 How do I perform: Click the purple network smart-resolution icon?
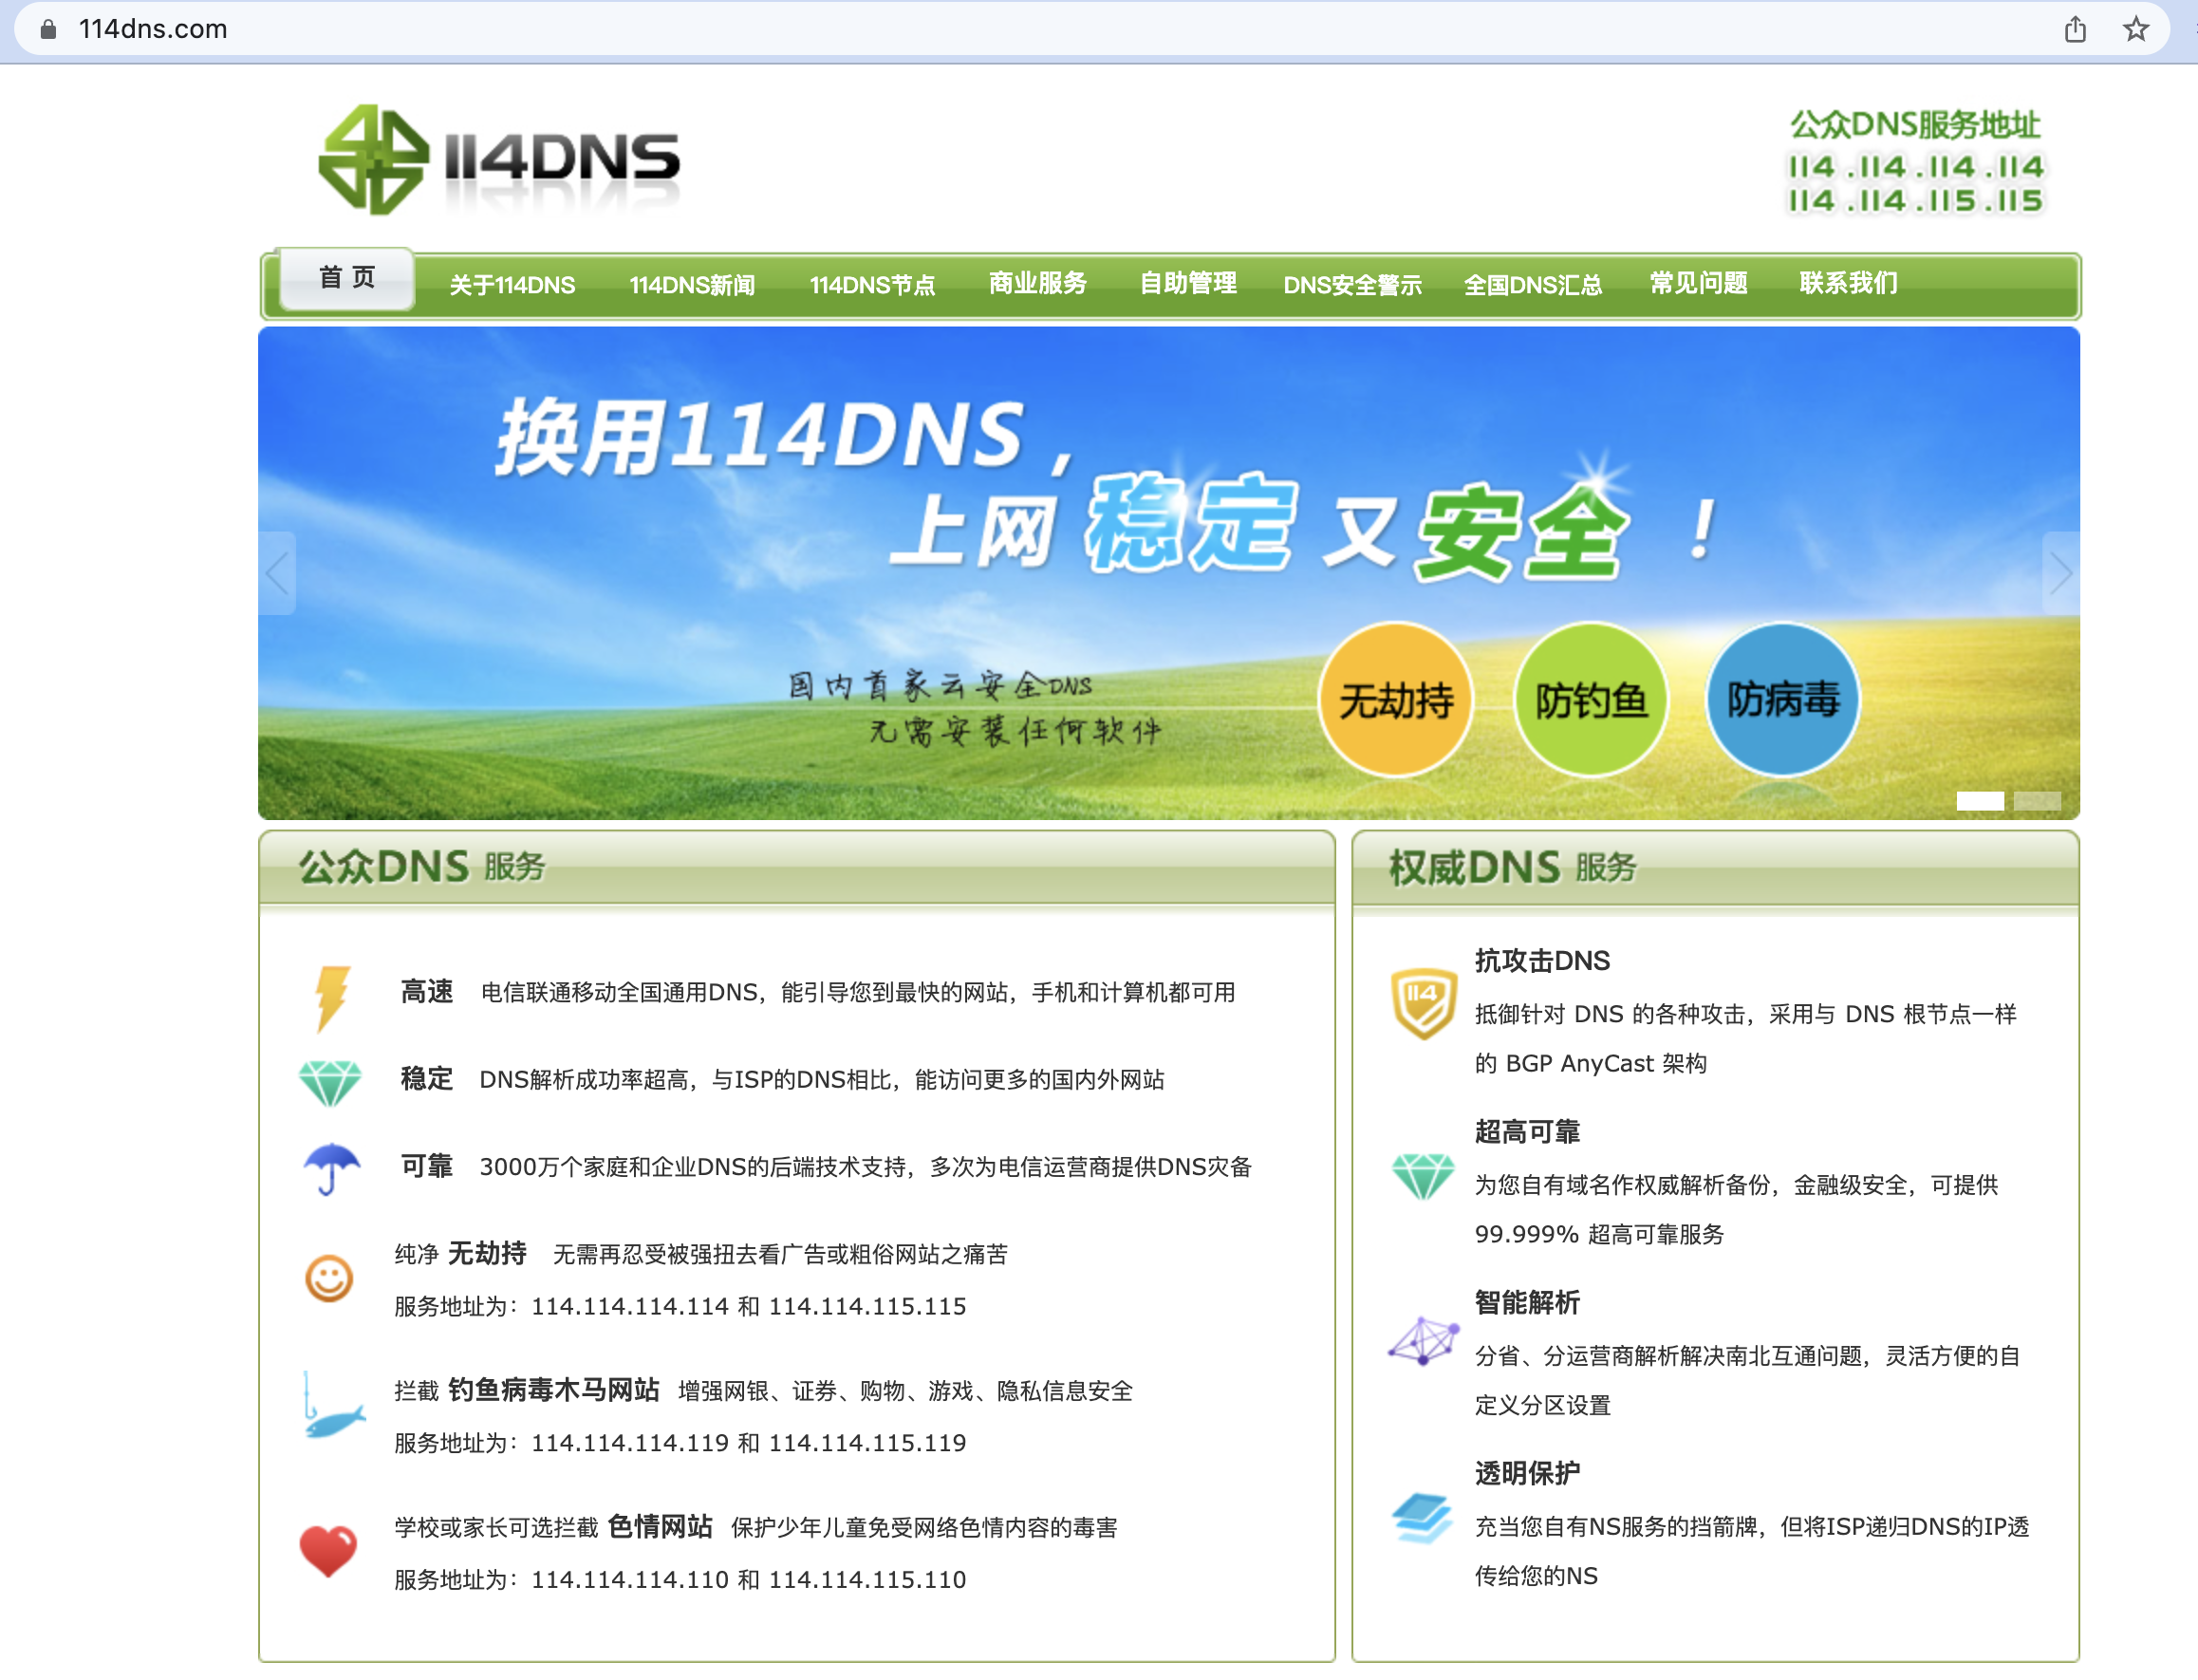tap(1422, 1340)
